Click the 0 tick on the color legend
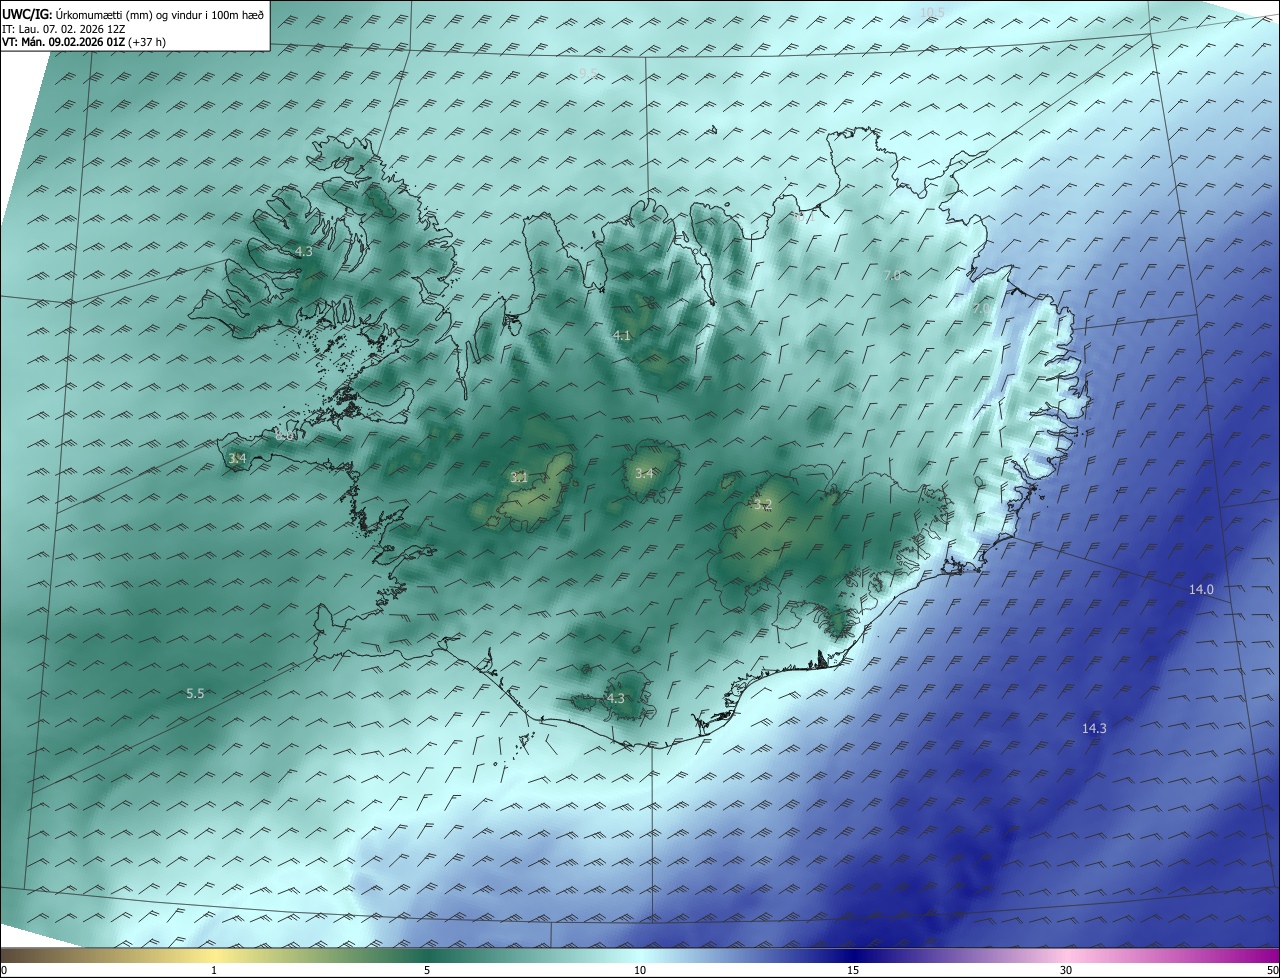1280x978 pixels. pos(4,970)
